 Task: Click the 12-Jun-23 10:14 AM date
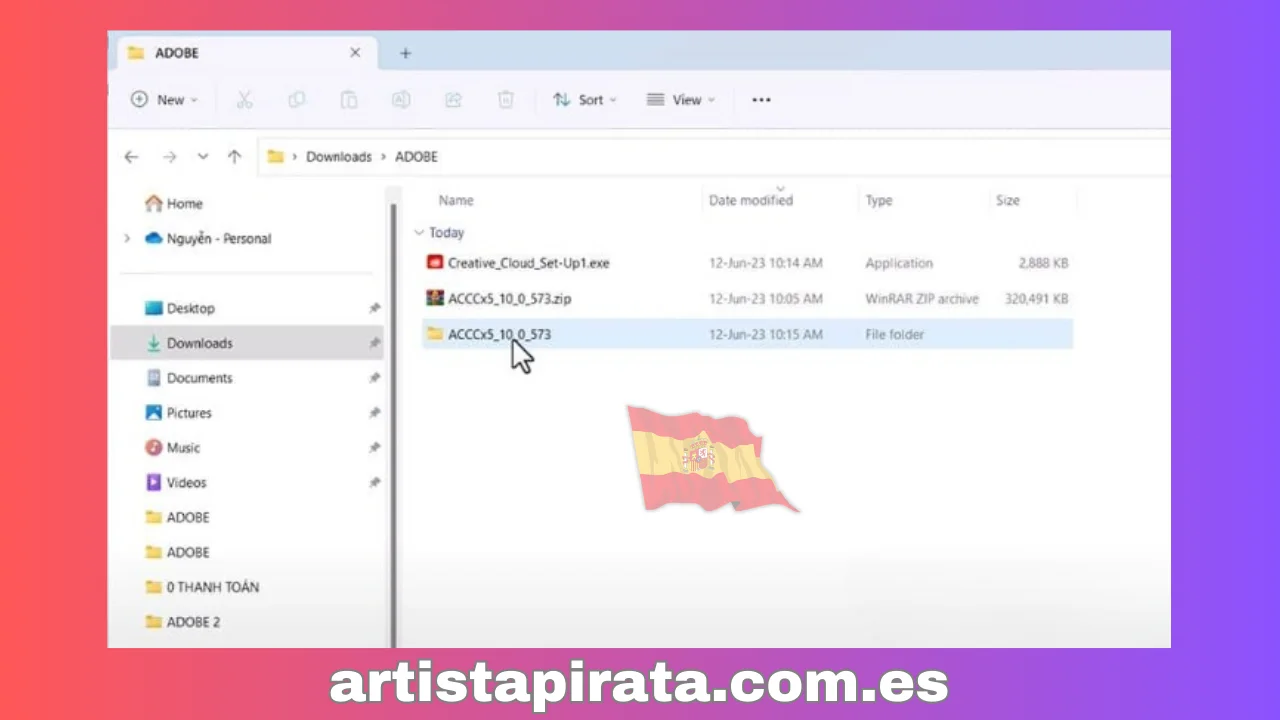pyautogui.click(x=766, y=264)
